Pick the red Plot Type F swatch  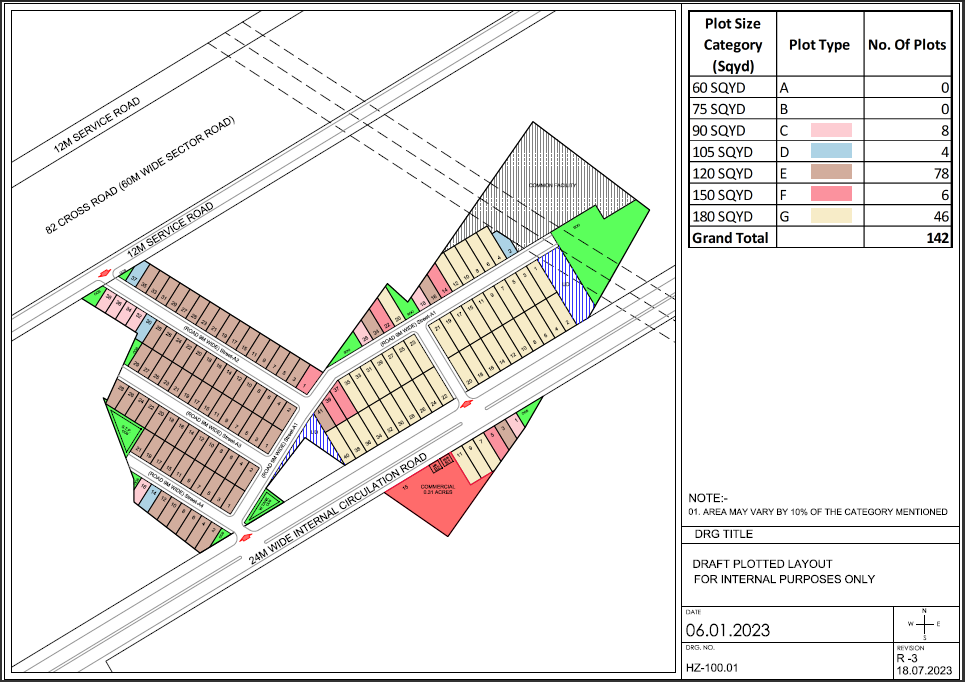[830, 194]
